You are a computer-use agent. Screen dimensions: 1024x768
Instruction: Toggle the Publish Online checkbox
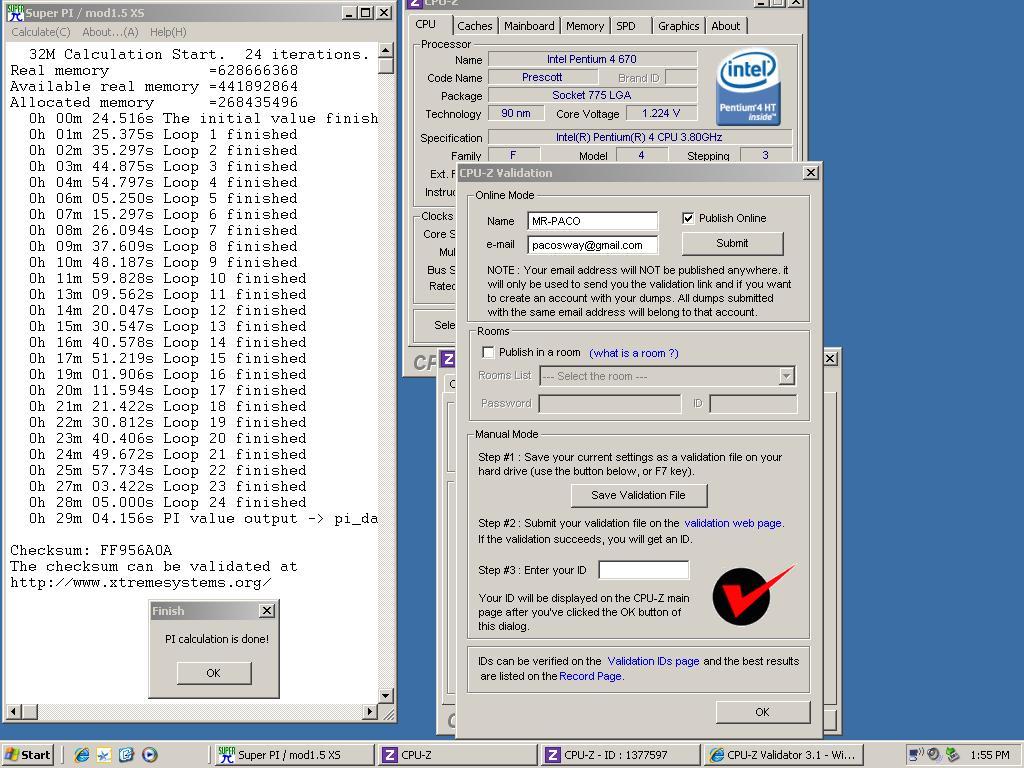click(x=688, y=218)
